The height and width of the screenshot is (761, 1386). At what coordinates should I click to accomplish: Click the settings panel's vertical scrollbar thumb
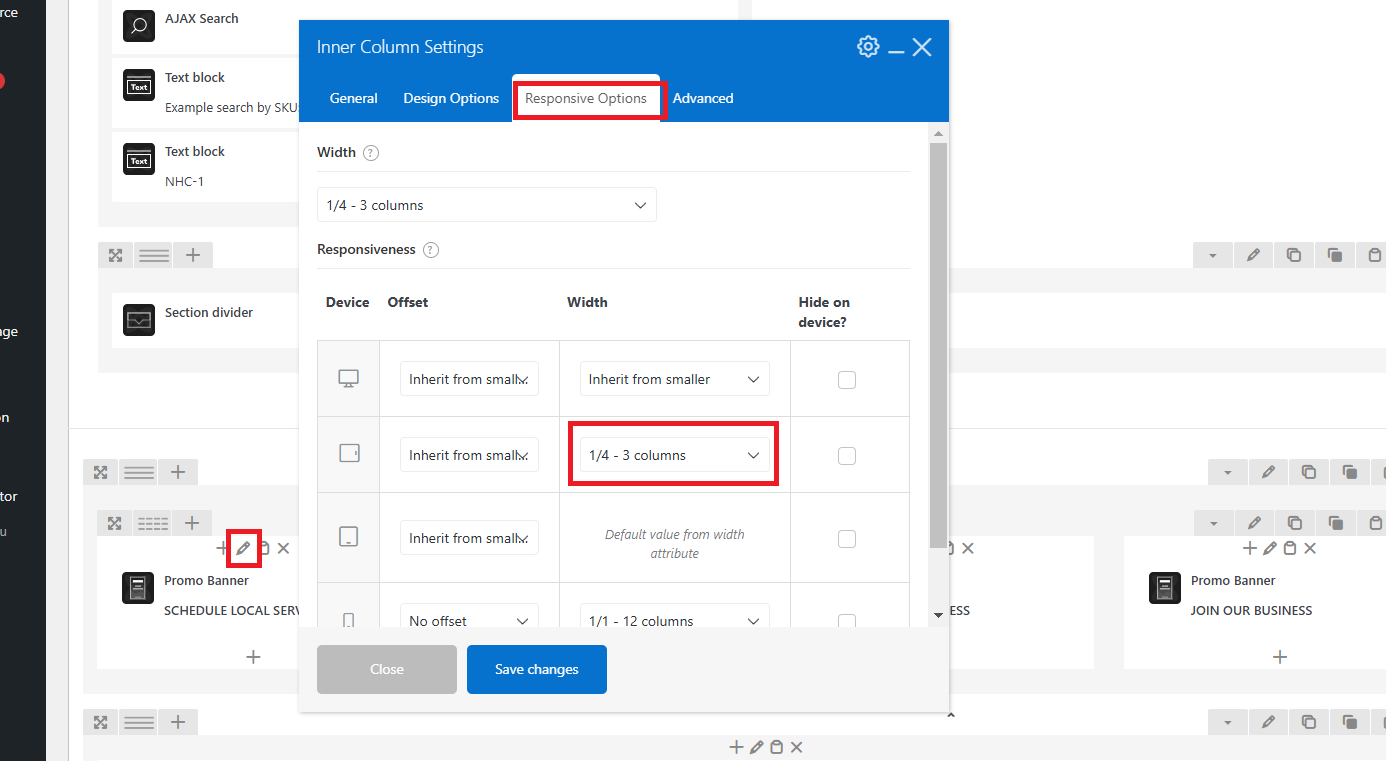[x=938, y=345]
